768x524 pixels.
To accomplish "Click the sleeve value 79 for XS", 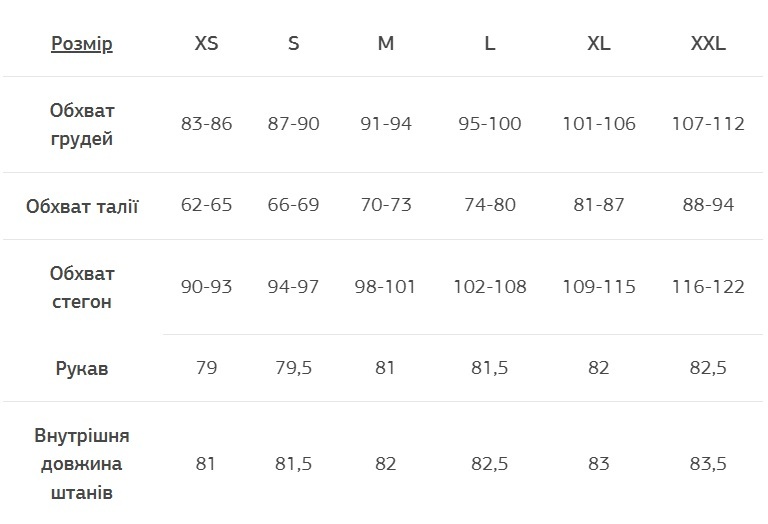I will tap(207, 369).
